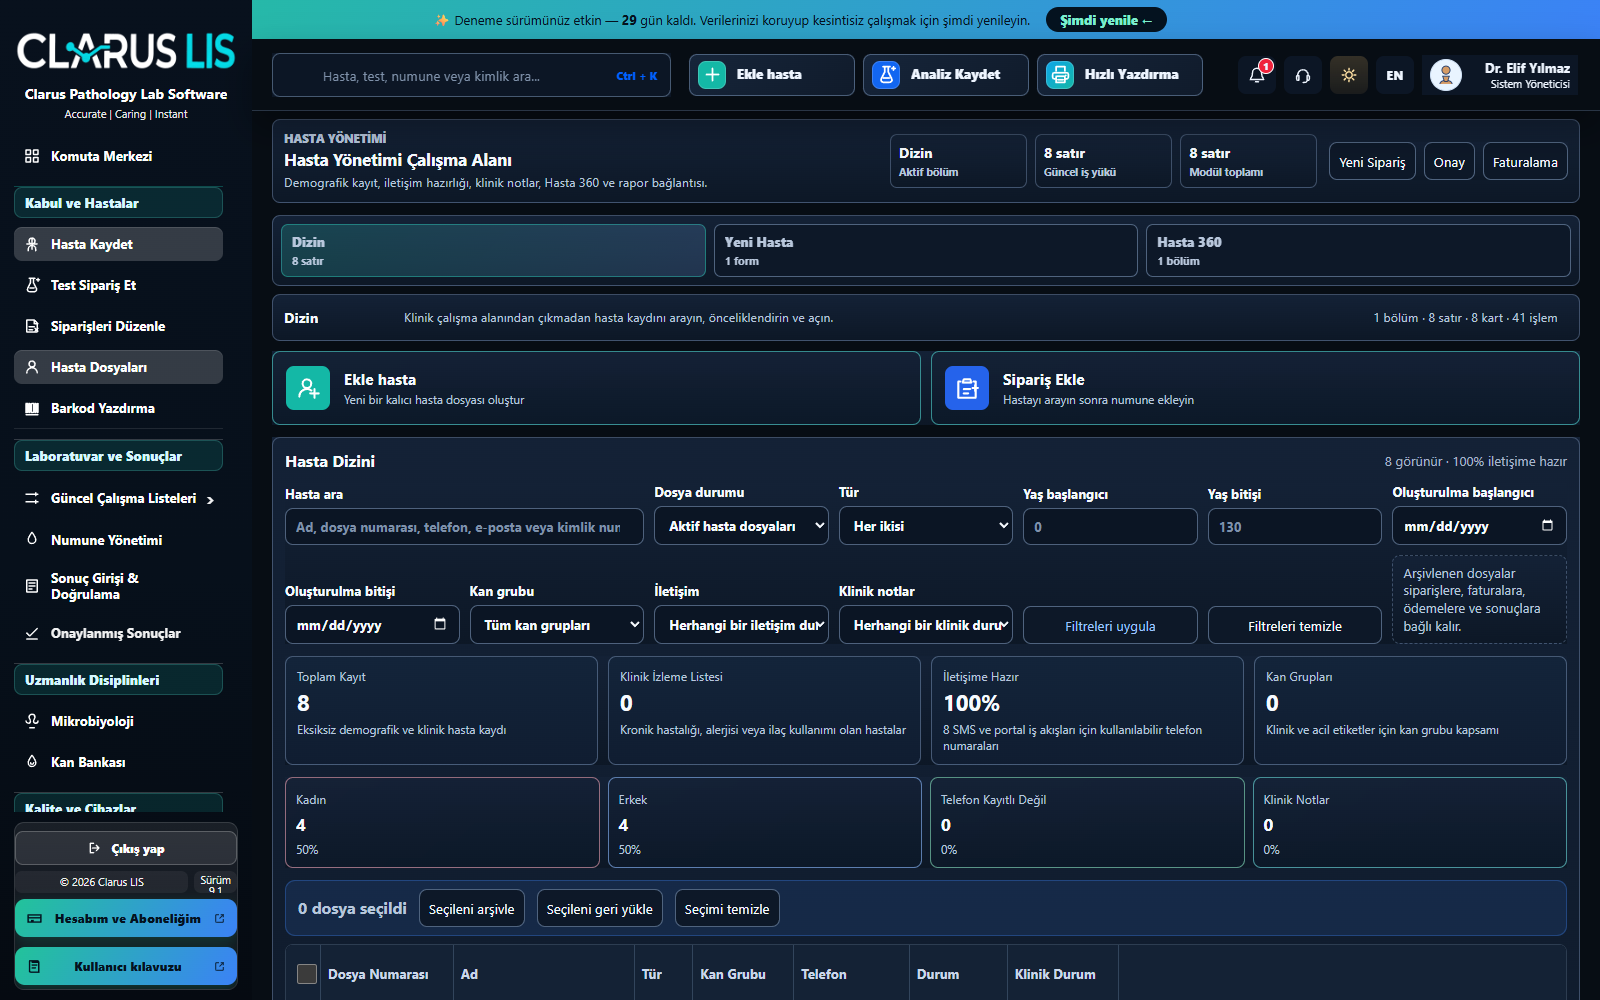The image size is (1600, 1000).
Task: Tick the select-all checkbox in table header
Action: 307,974
